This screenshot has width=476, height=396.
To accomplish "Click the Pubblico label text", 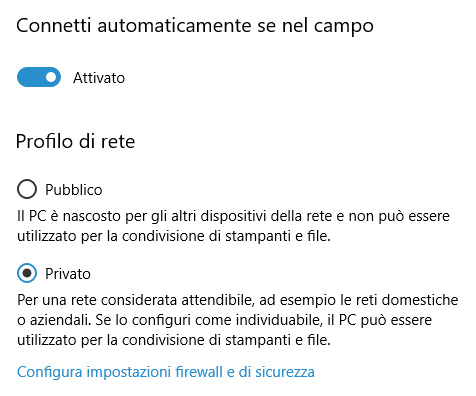I will pyautogui.click(x=74, y=190).
